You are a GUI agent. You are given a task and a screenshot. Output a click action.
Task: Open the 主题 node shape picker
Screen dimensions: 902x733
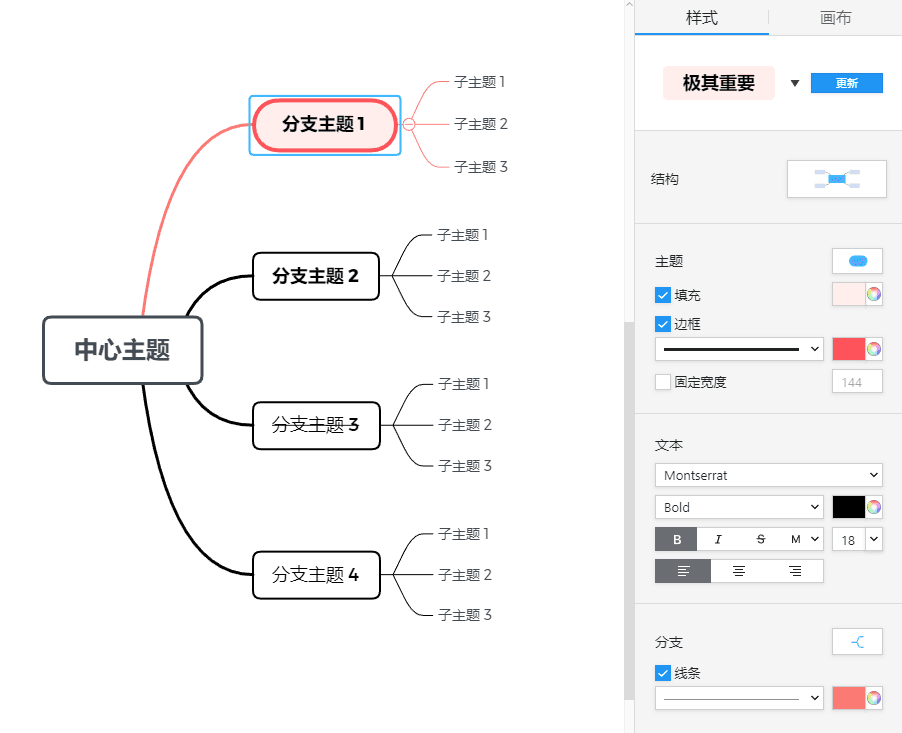(856, 260)
